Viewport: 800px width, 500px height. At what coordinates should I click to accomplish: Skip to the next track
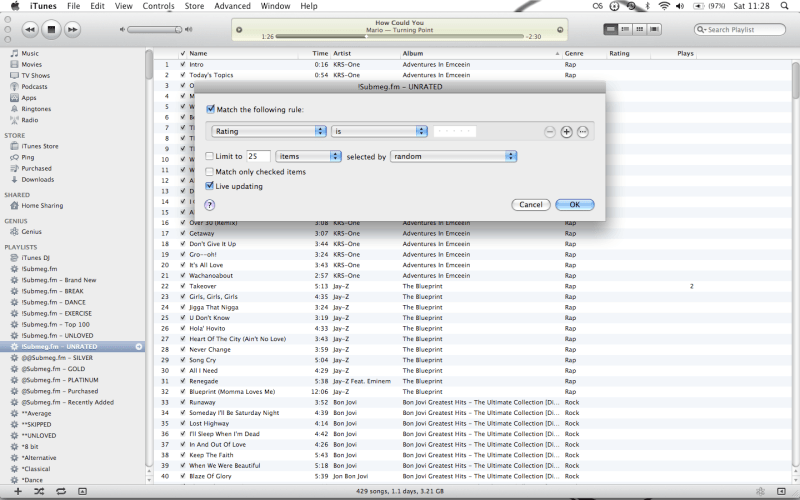73,30
